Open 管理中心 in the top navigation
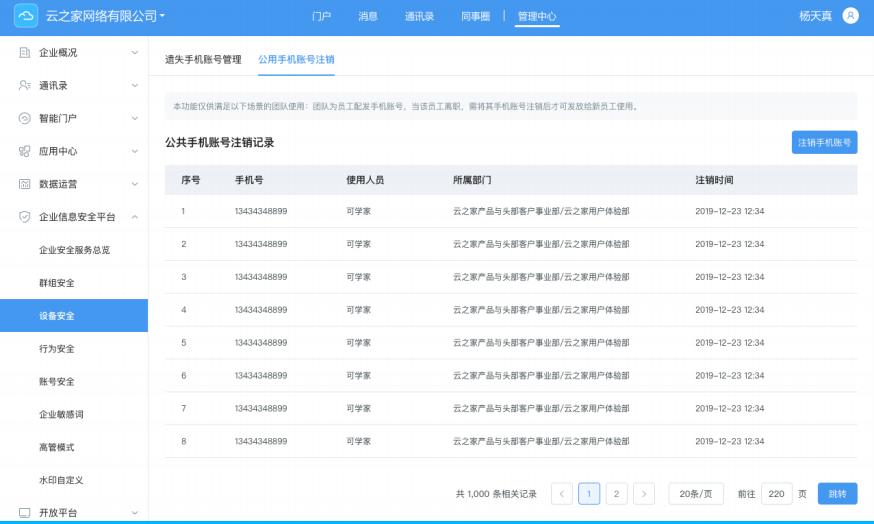Image resolution: width=874 pixels, height=524 pixels. tap(537, 16)
